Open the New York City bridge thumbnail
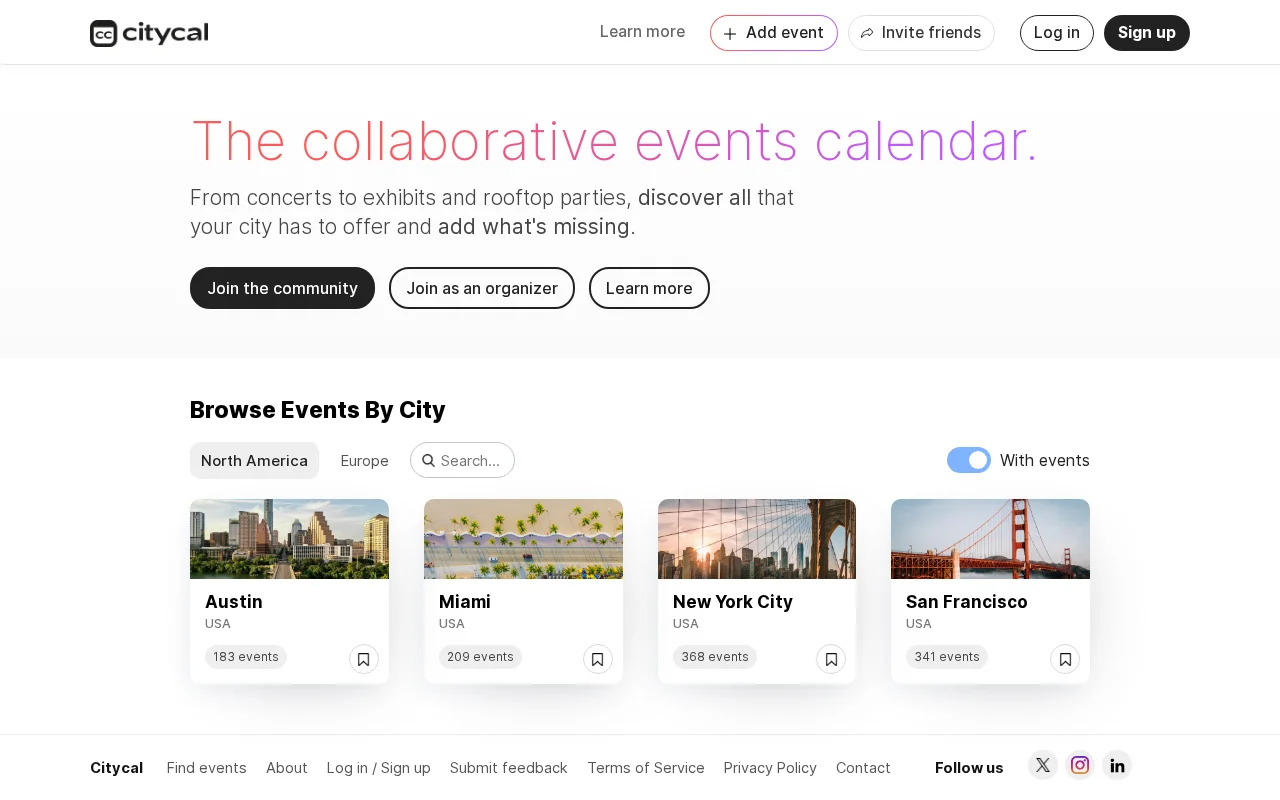The image size is (1280, 800). pos(757,539)
